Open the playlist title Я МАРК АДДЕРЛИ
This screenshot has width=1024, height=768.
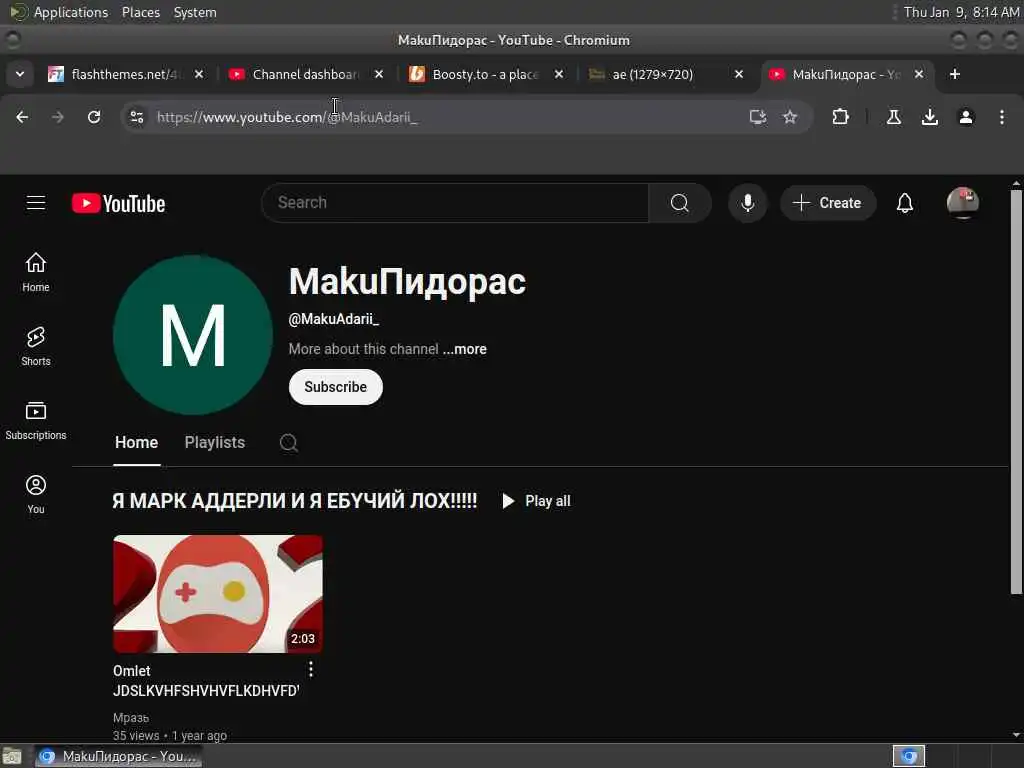(295, 501)
